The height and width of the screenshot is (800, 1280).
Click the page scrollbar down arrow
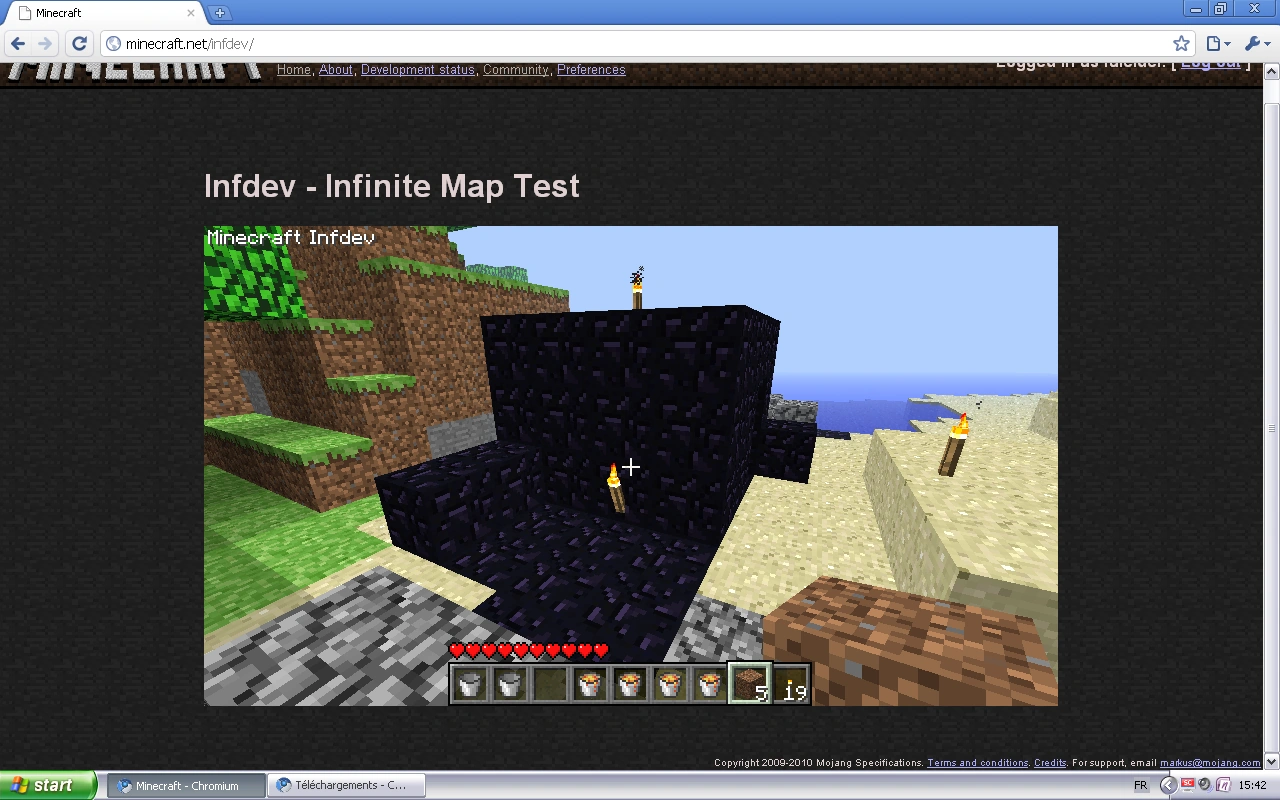[x=1271, y=761]
